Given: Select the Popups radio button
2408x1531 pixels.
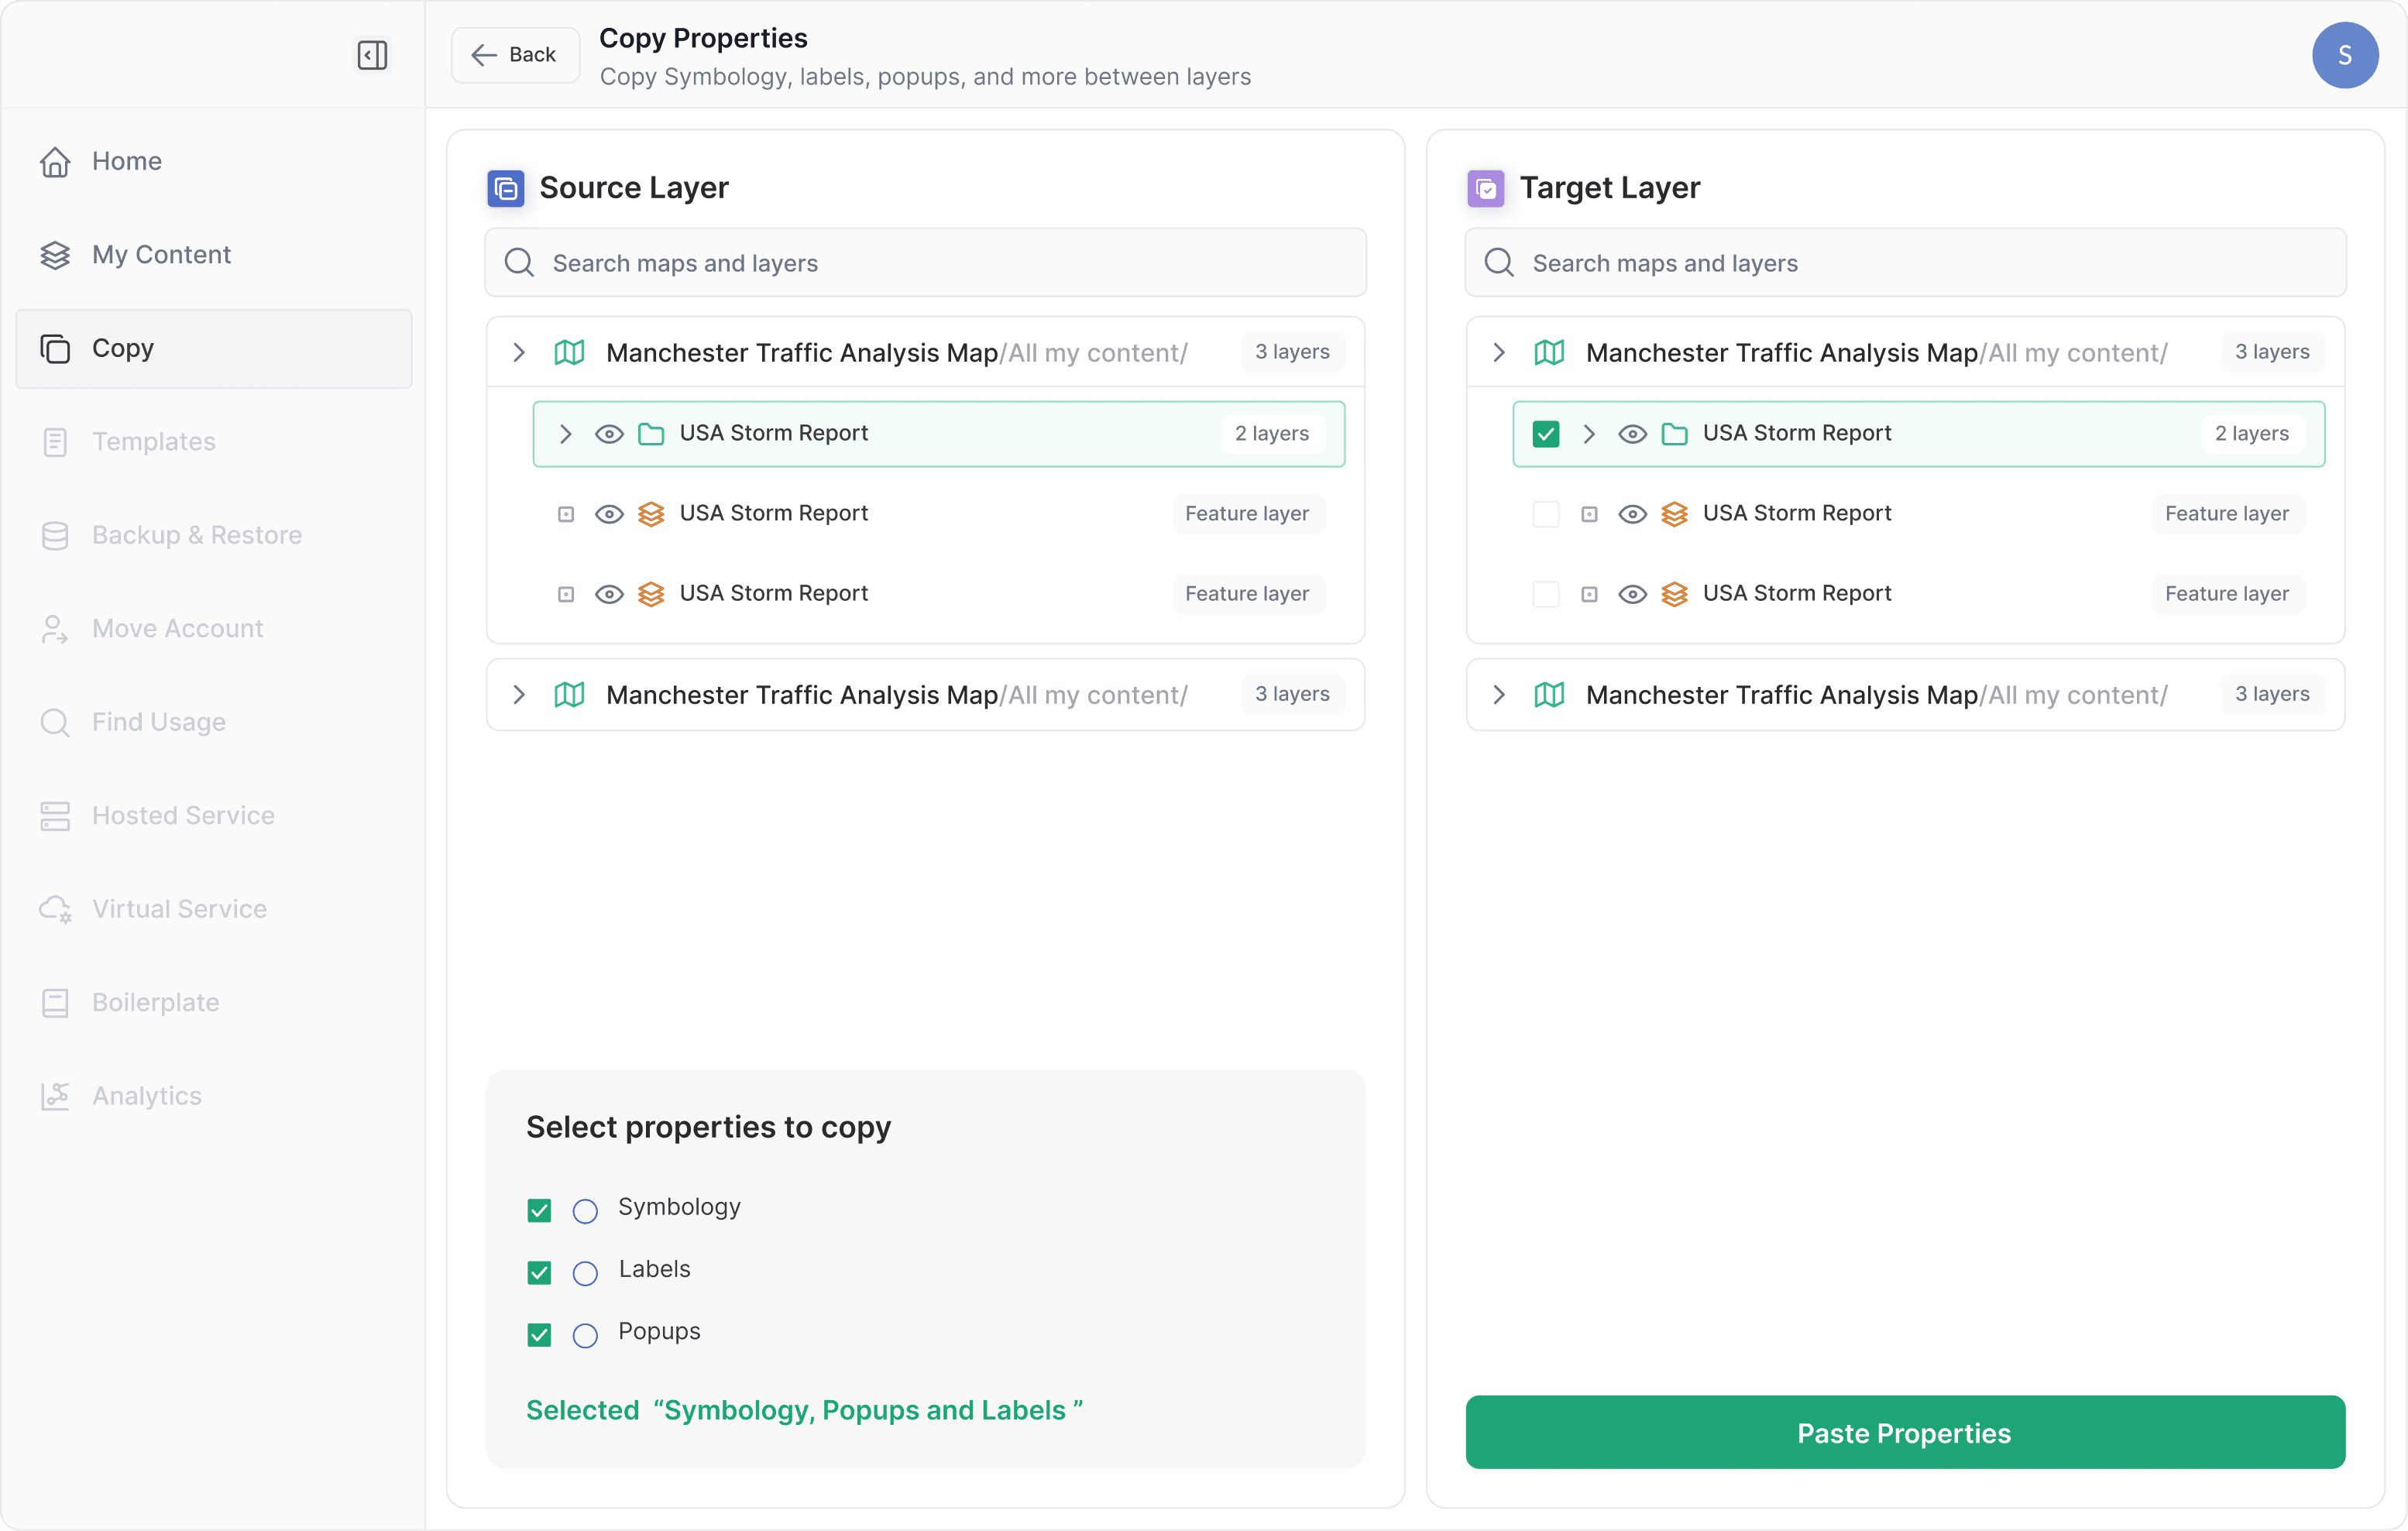Looking at the screenshot, I should click(x=585, y=1335).
